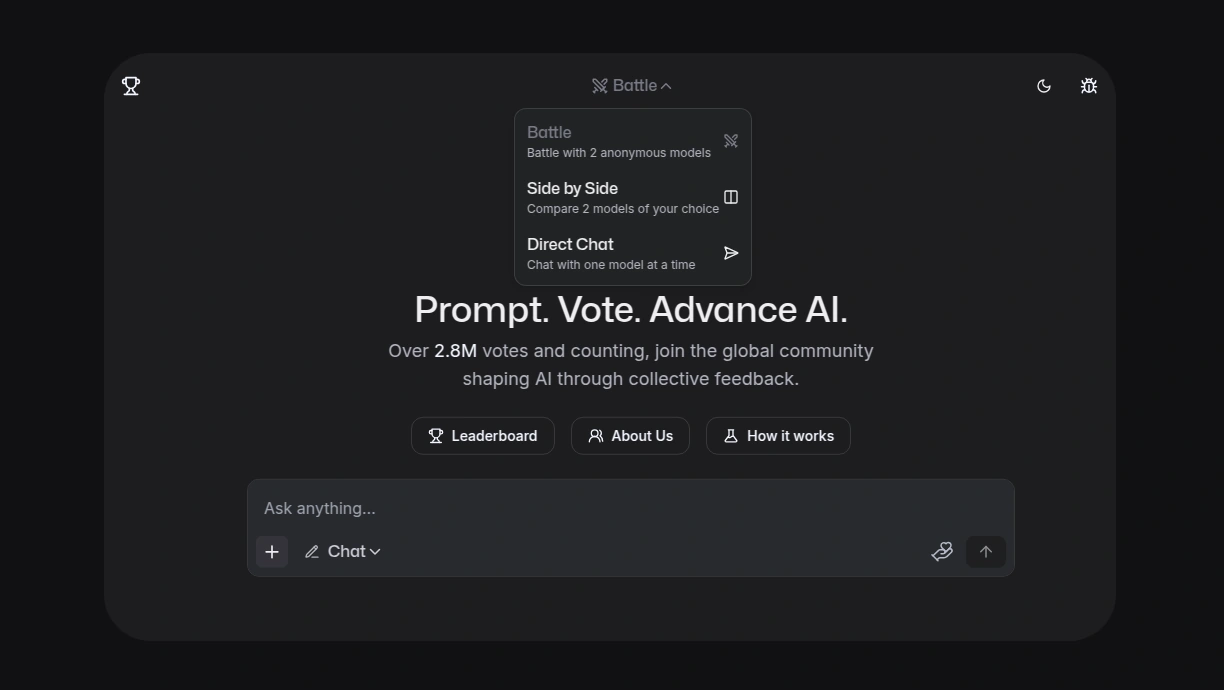
Task: Toggle dark mode with the moon icon
Action: pos(1044,86)
